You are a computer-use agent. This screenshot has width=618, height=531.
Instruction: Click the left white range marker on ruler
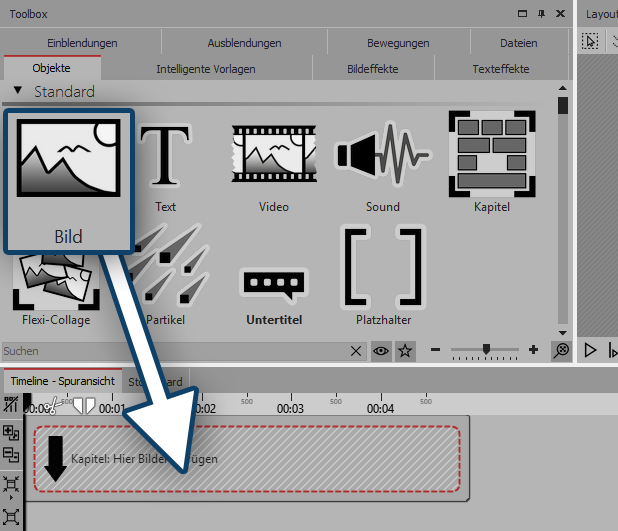point(78,405)
